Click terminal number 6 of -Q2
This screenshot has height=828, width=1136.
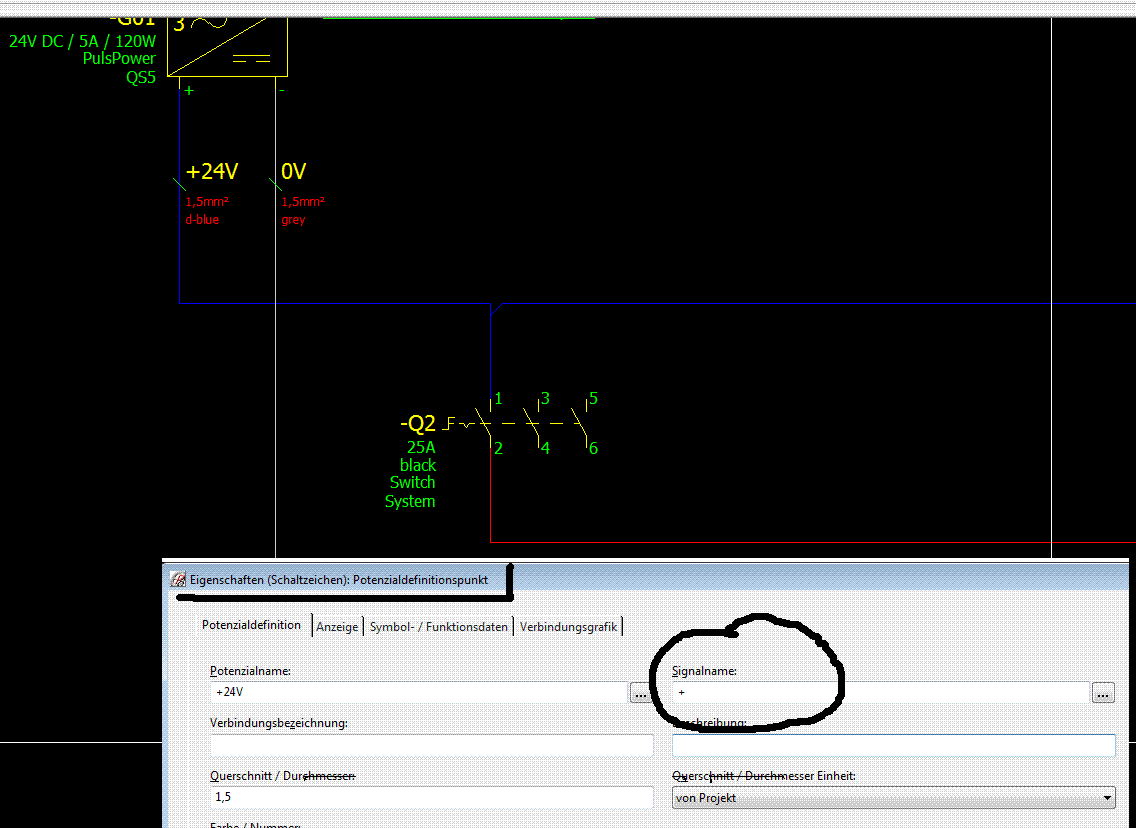tap(593, 448)
